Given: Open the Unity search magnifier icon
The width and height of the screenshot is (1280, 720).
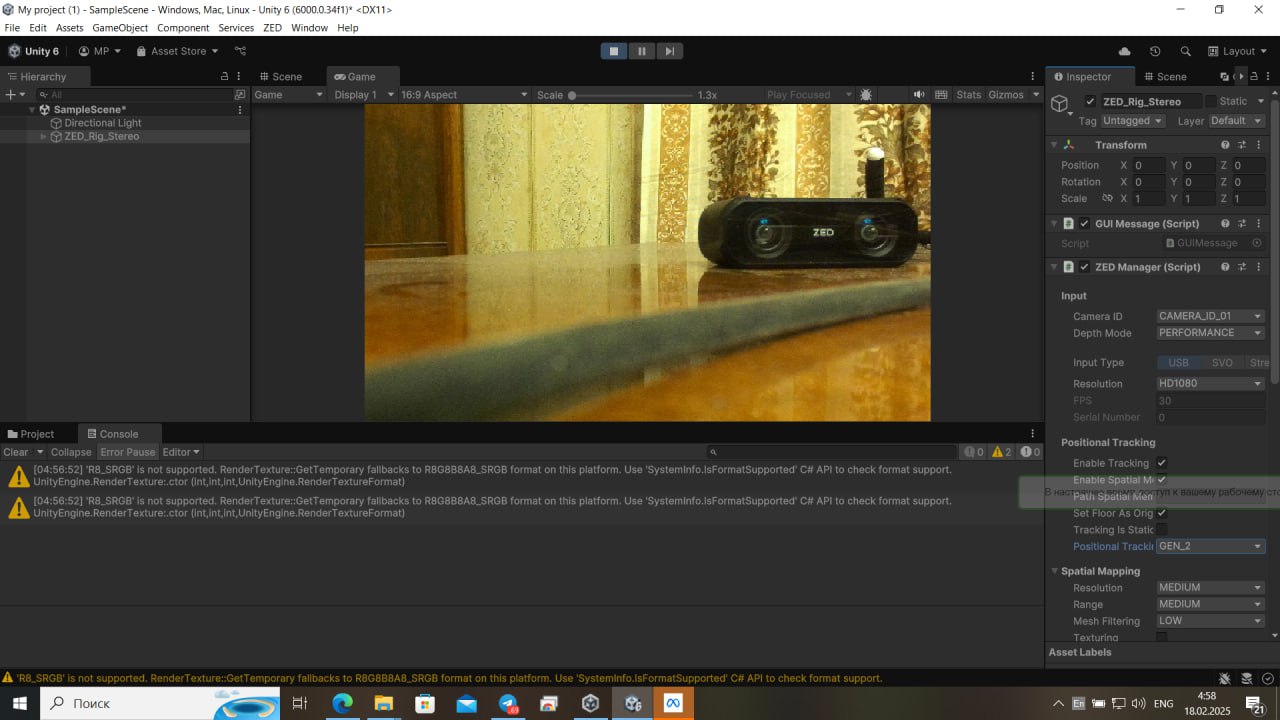Looking at the screenshot, I should click(1186, 51).
